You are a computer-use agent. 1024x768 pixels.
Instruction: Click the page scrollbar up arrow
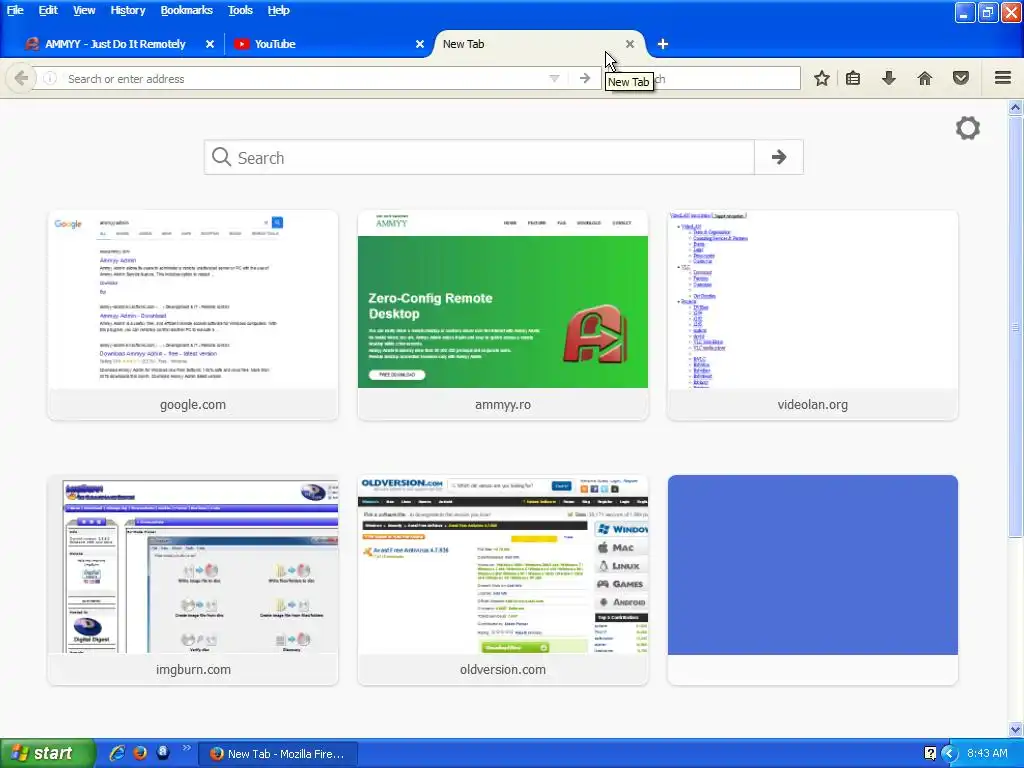(x=1016, y=107)
